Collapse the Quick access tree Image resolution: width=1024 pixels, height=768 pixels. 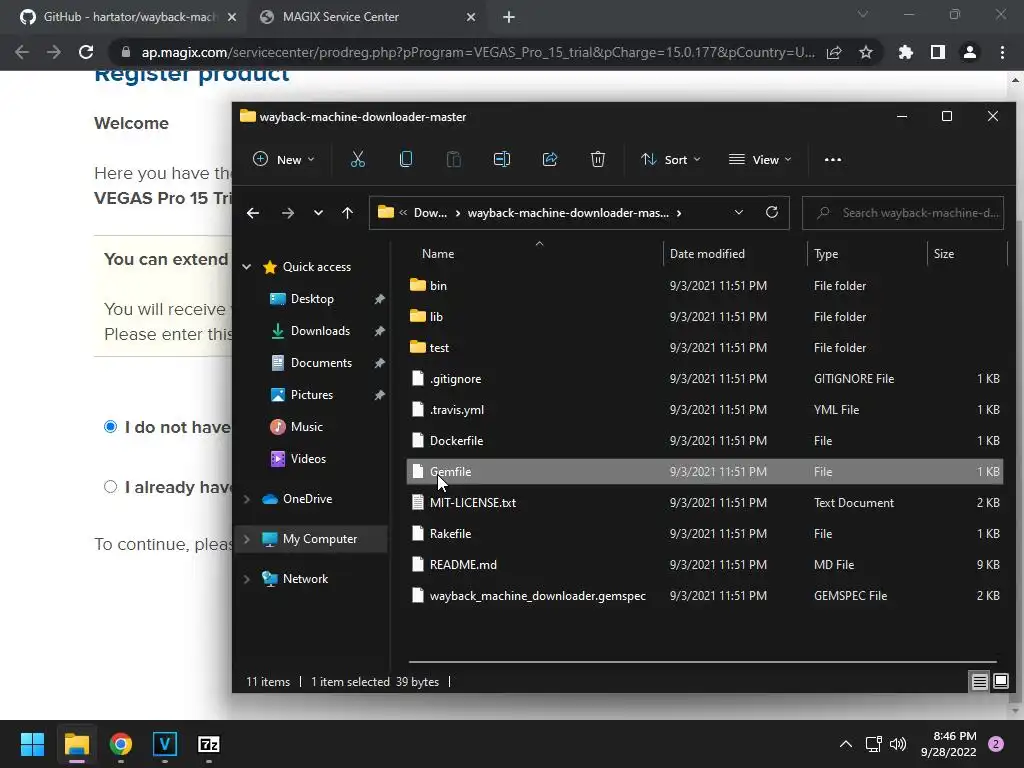click(x=247, y=266)
